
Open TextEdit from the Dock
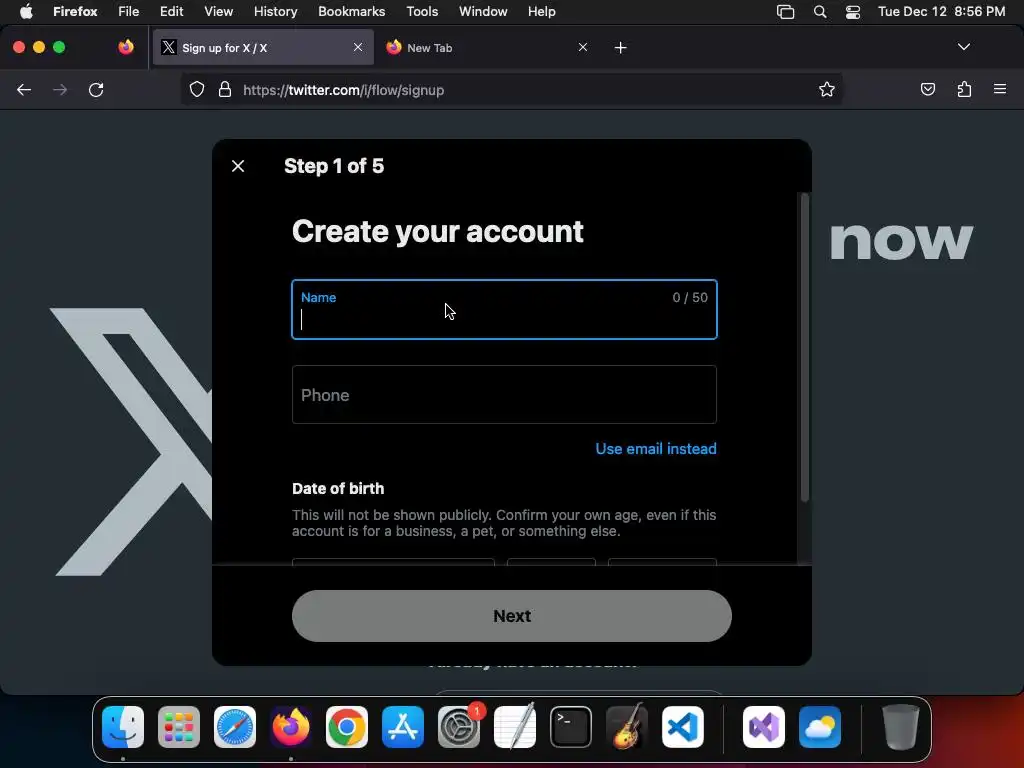coord(515,727)
